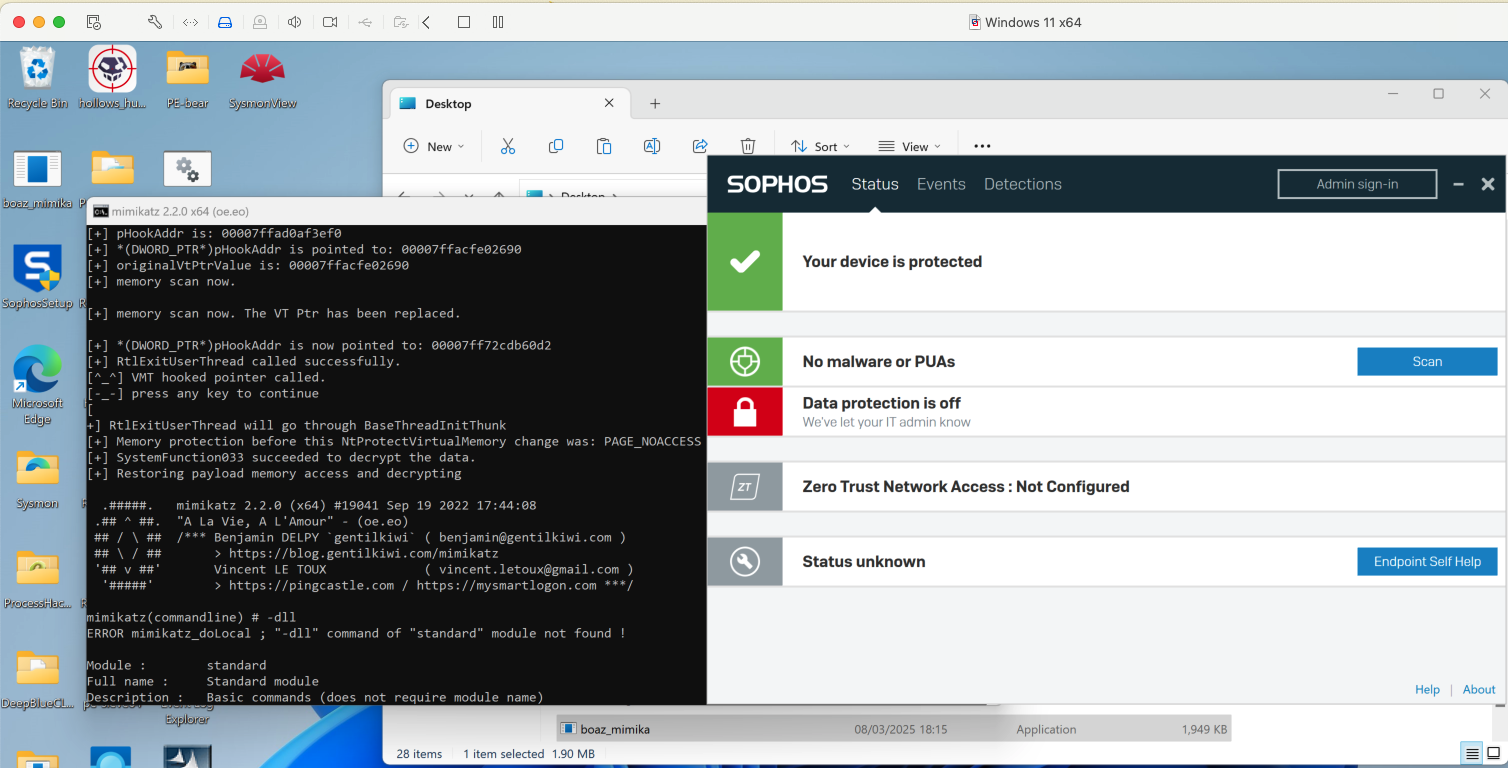Click the Rename icon in Explorer toolbar
The width and height of the screenshot is (1508, 768).
(x=652, y=146)
